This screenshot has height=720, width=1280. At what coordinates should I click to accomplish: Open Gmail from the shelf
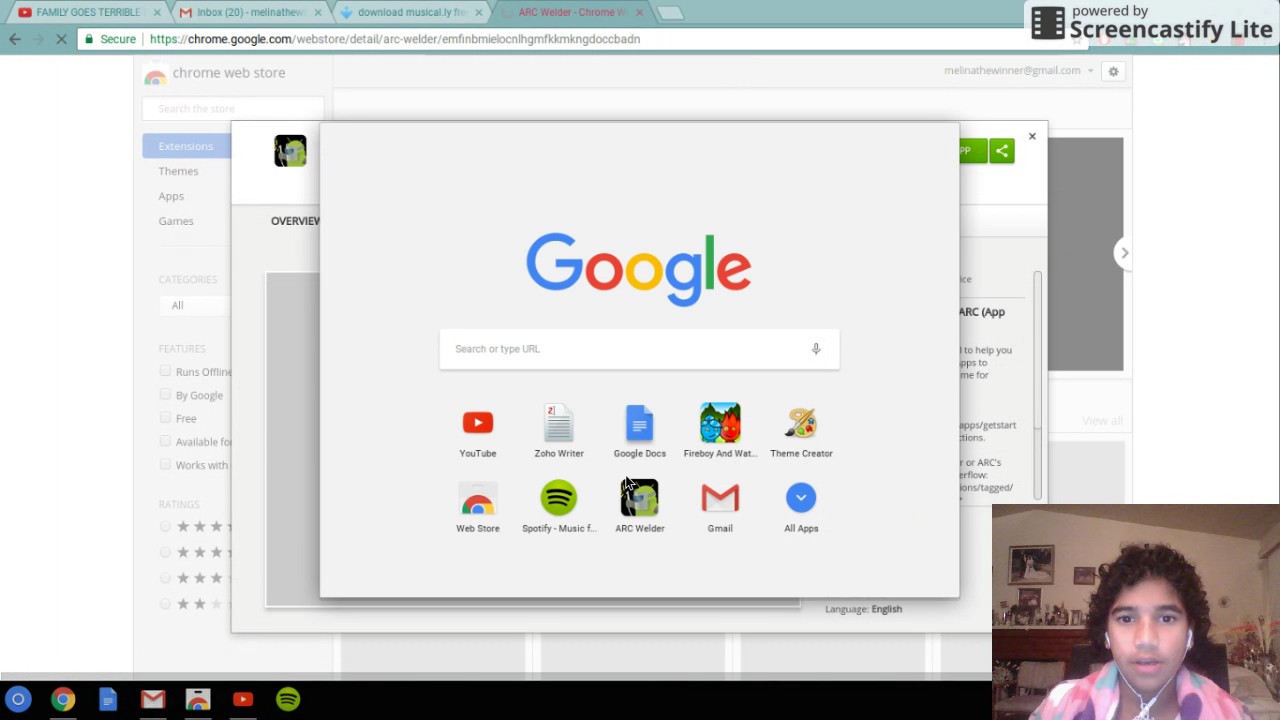click(x=153, y=700)
